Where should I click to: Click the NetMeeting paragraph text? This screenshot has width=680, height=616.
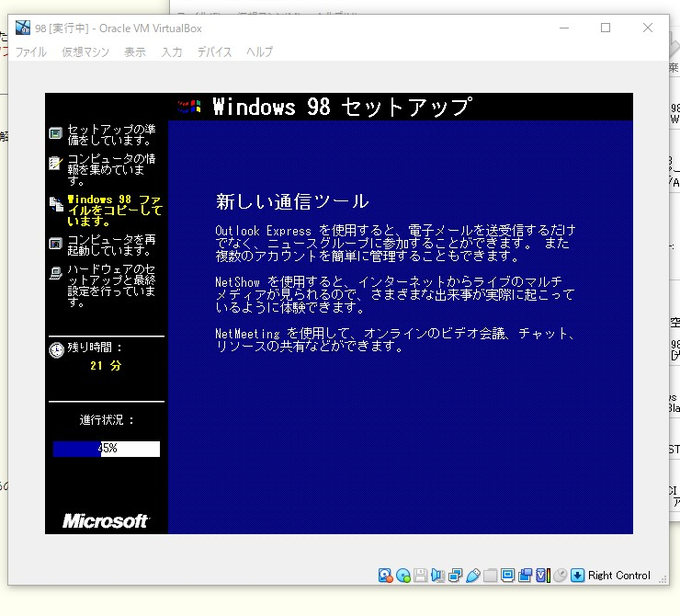pyautogui.click(x=395, y=340)
